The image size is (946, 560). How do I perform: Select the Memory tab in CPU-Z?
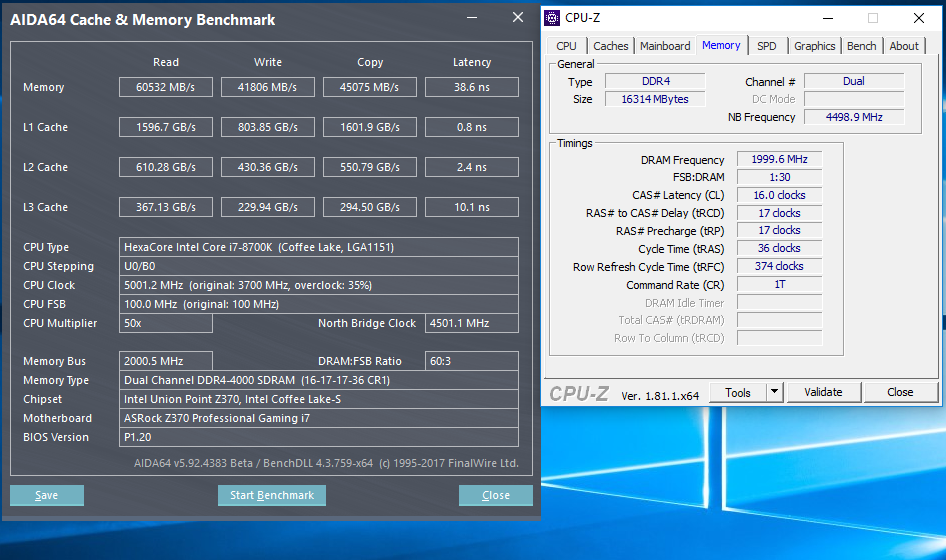tap(721, 45)
